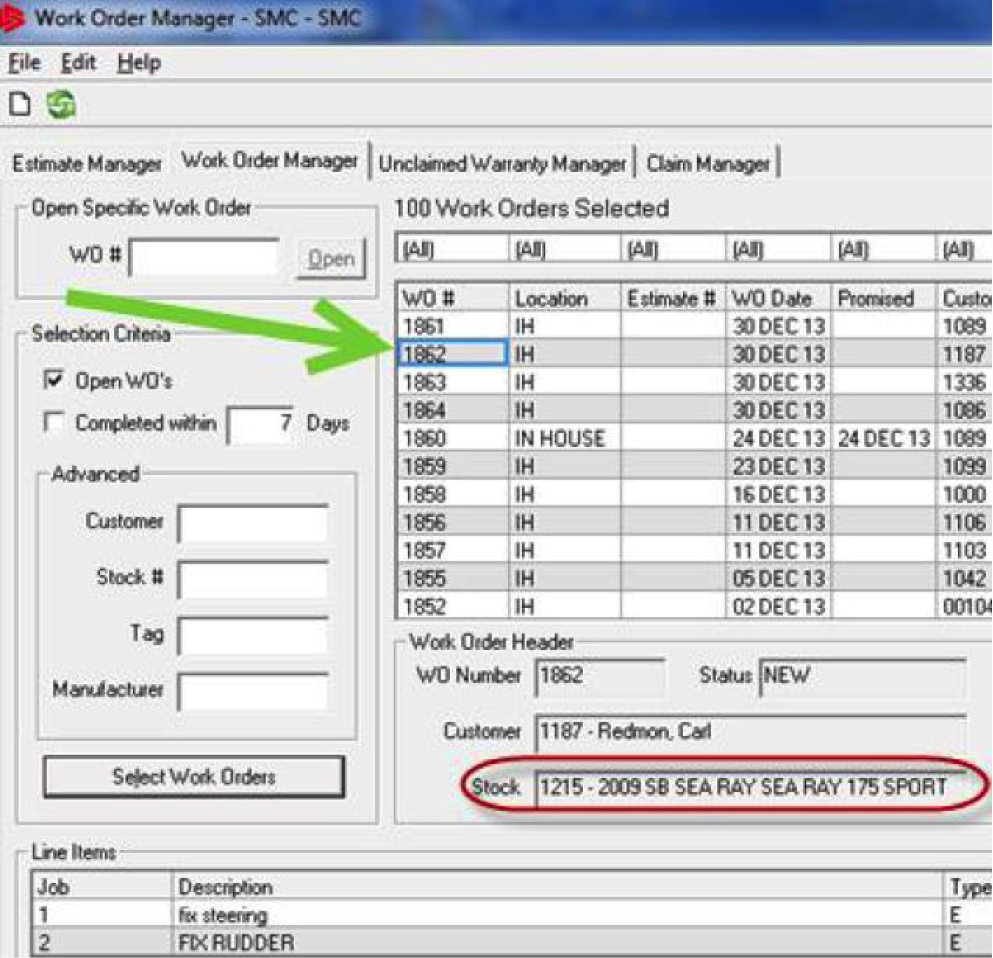This screenshot has width=993, height=958.
Task: Open the Promised column filter (All)
Action: (x=883, y=249)
